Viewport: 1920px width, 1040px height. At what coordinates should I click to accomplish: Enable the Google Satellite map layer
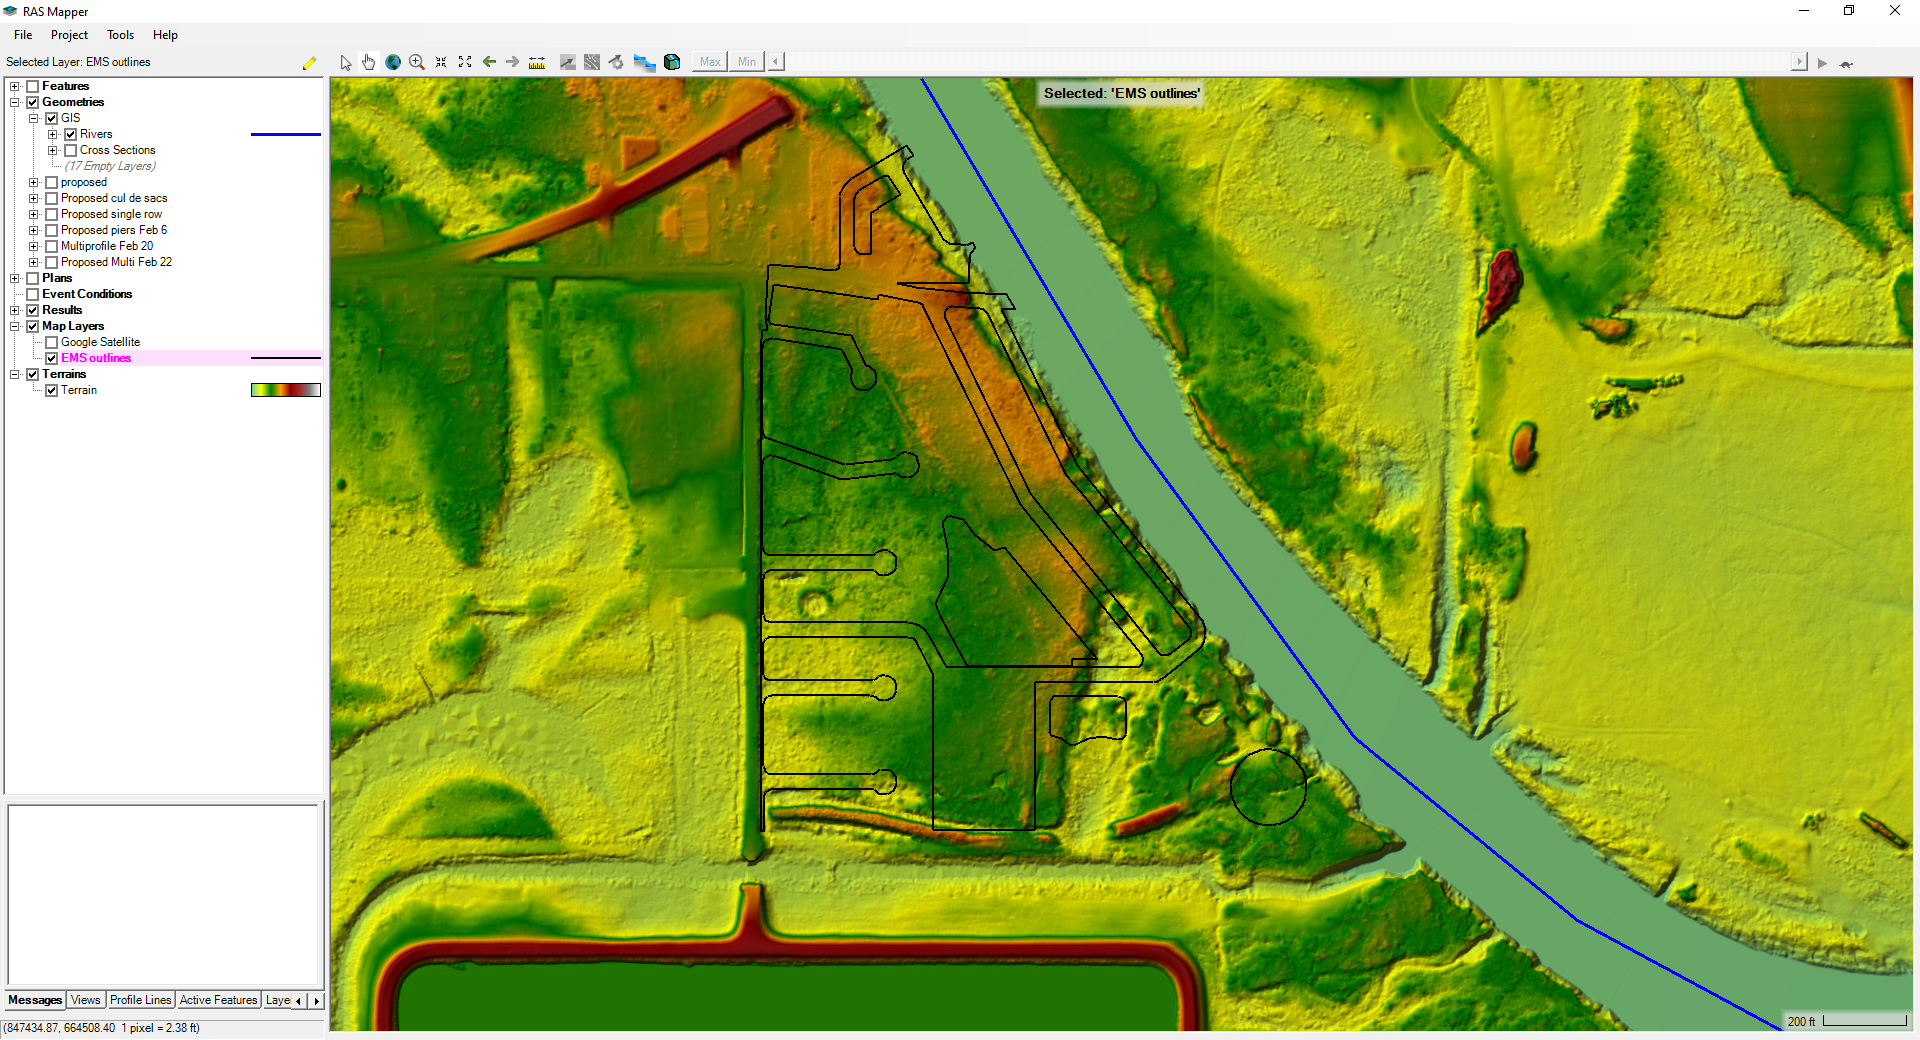pyautogui.click(x=50, y=342)
